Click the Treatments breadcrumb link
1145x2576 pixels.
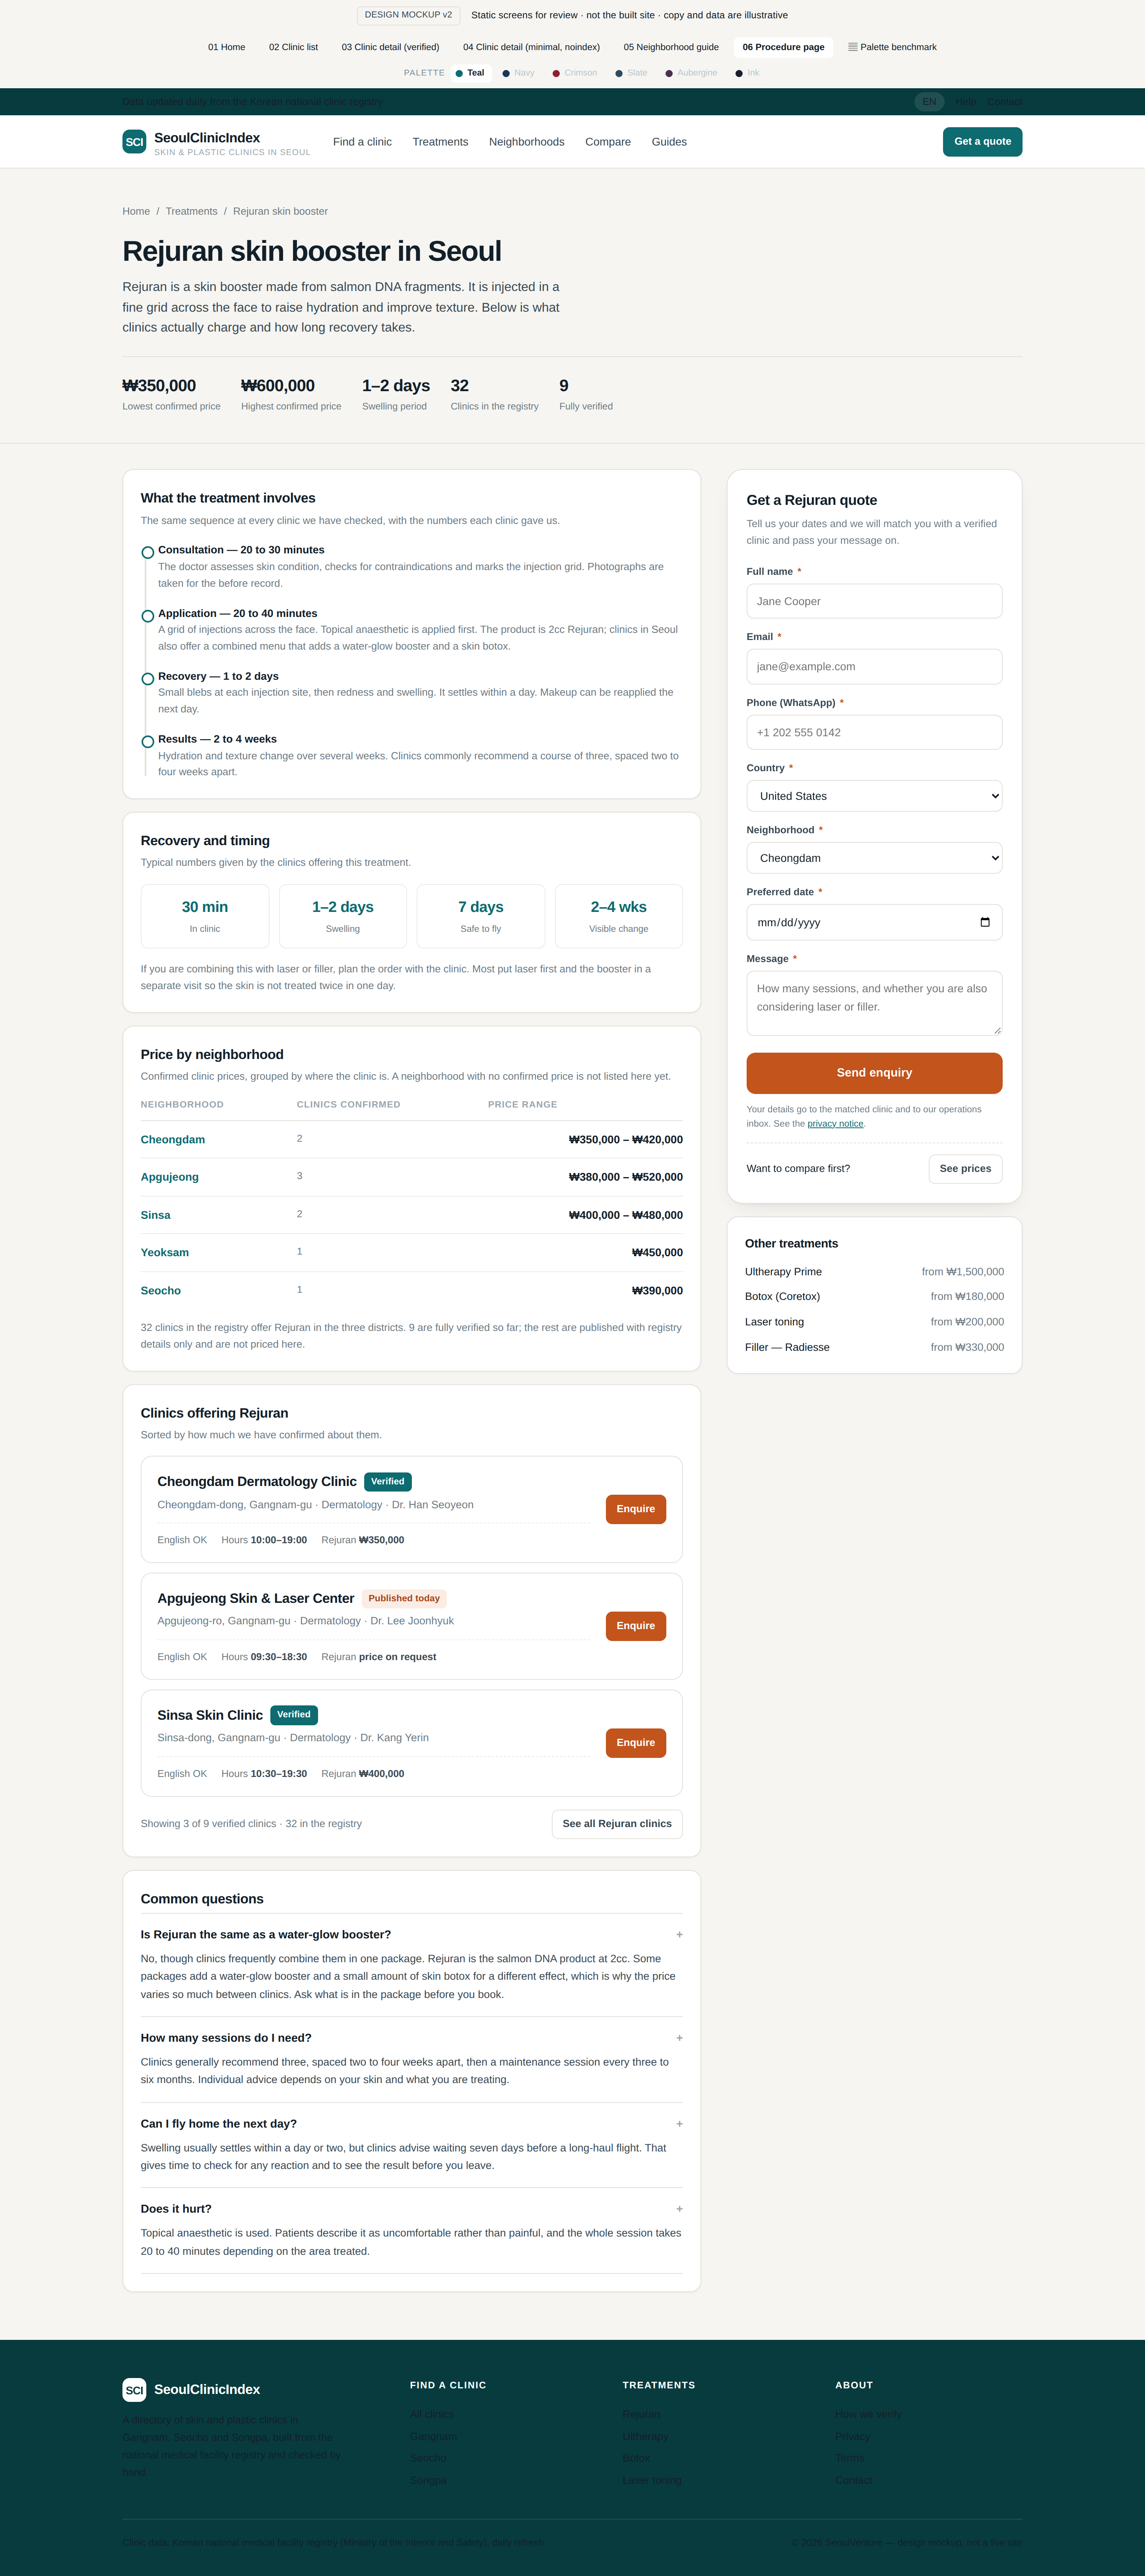(x=191, y=211)
